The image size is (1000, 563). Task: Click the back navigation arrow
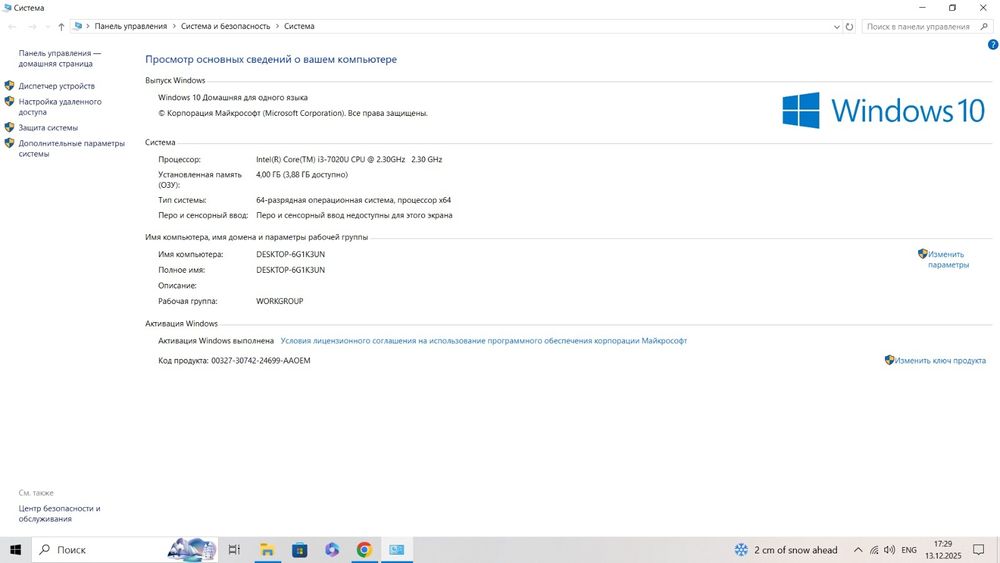[12, 27]
